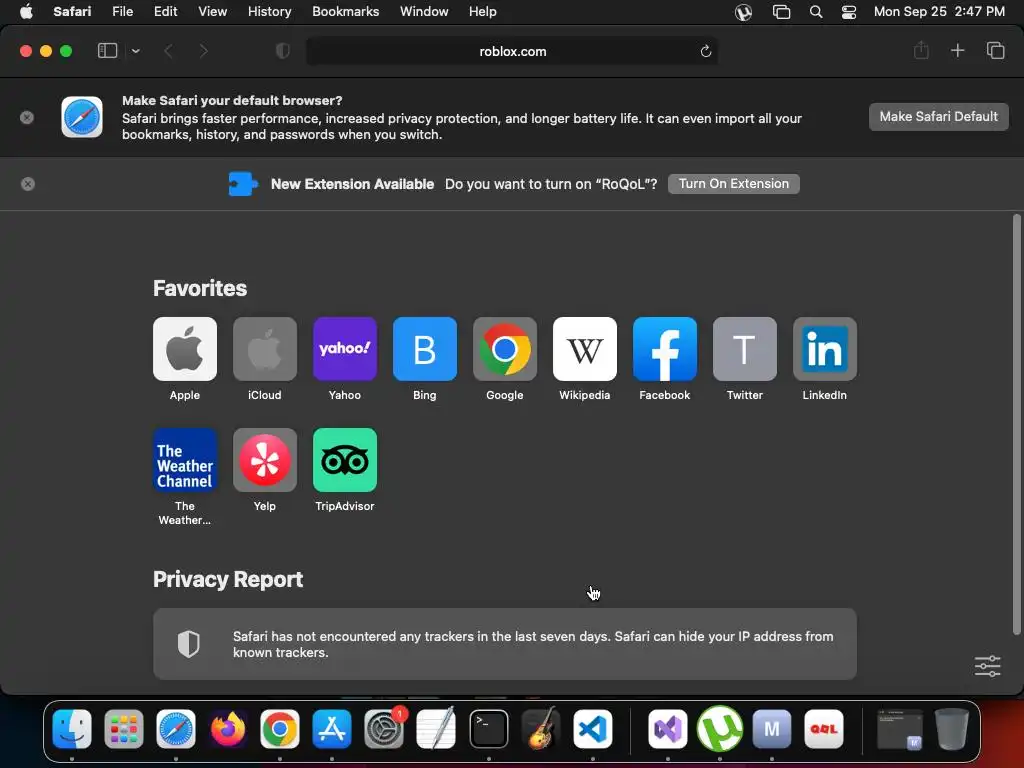Open the Privacy Report details box

click(505, 644)
